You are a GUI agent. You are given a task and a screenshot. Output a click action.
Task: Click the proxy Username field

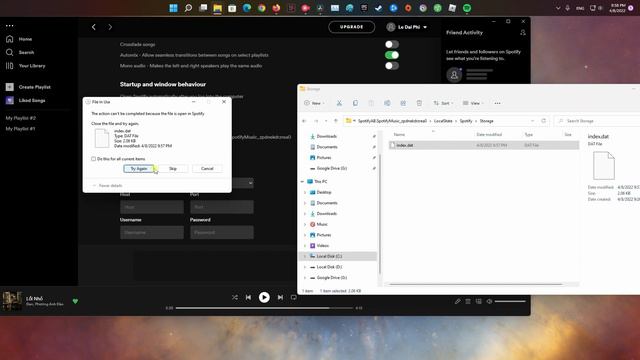tap(152, 232)
